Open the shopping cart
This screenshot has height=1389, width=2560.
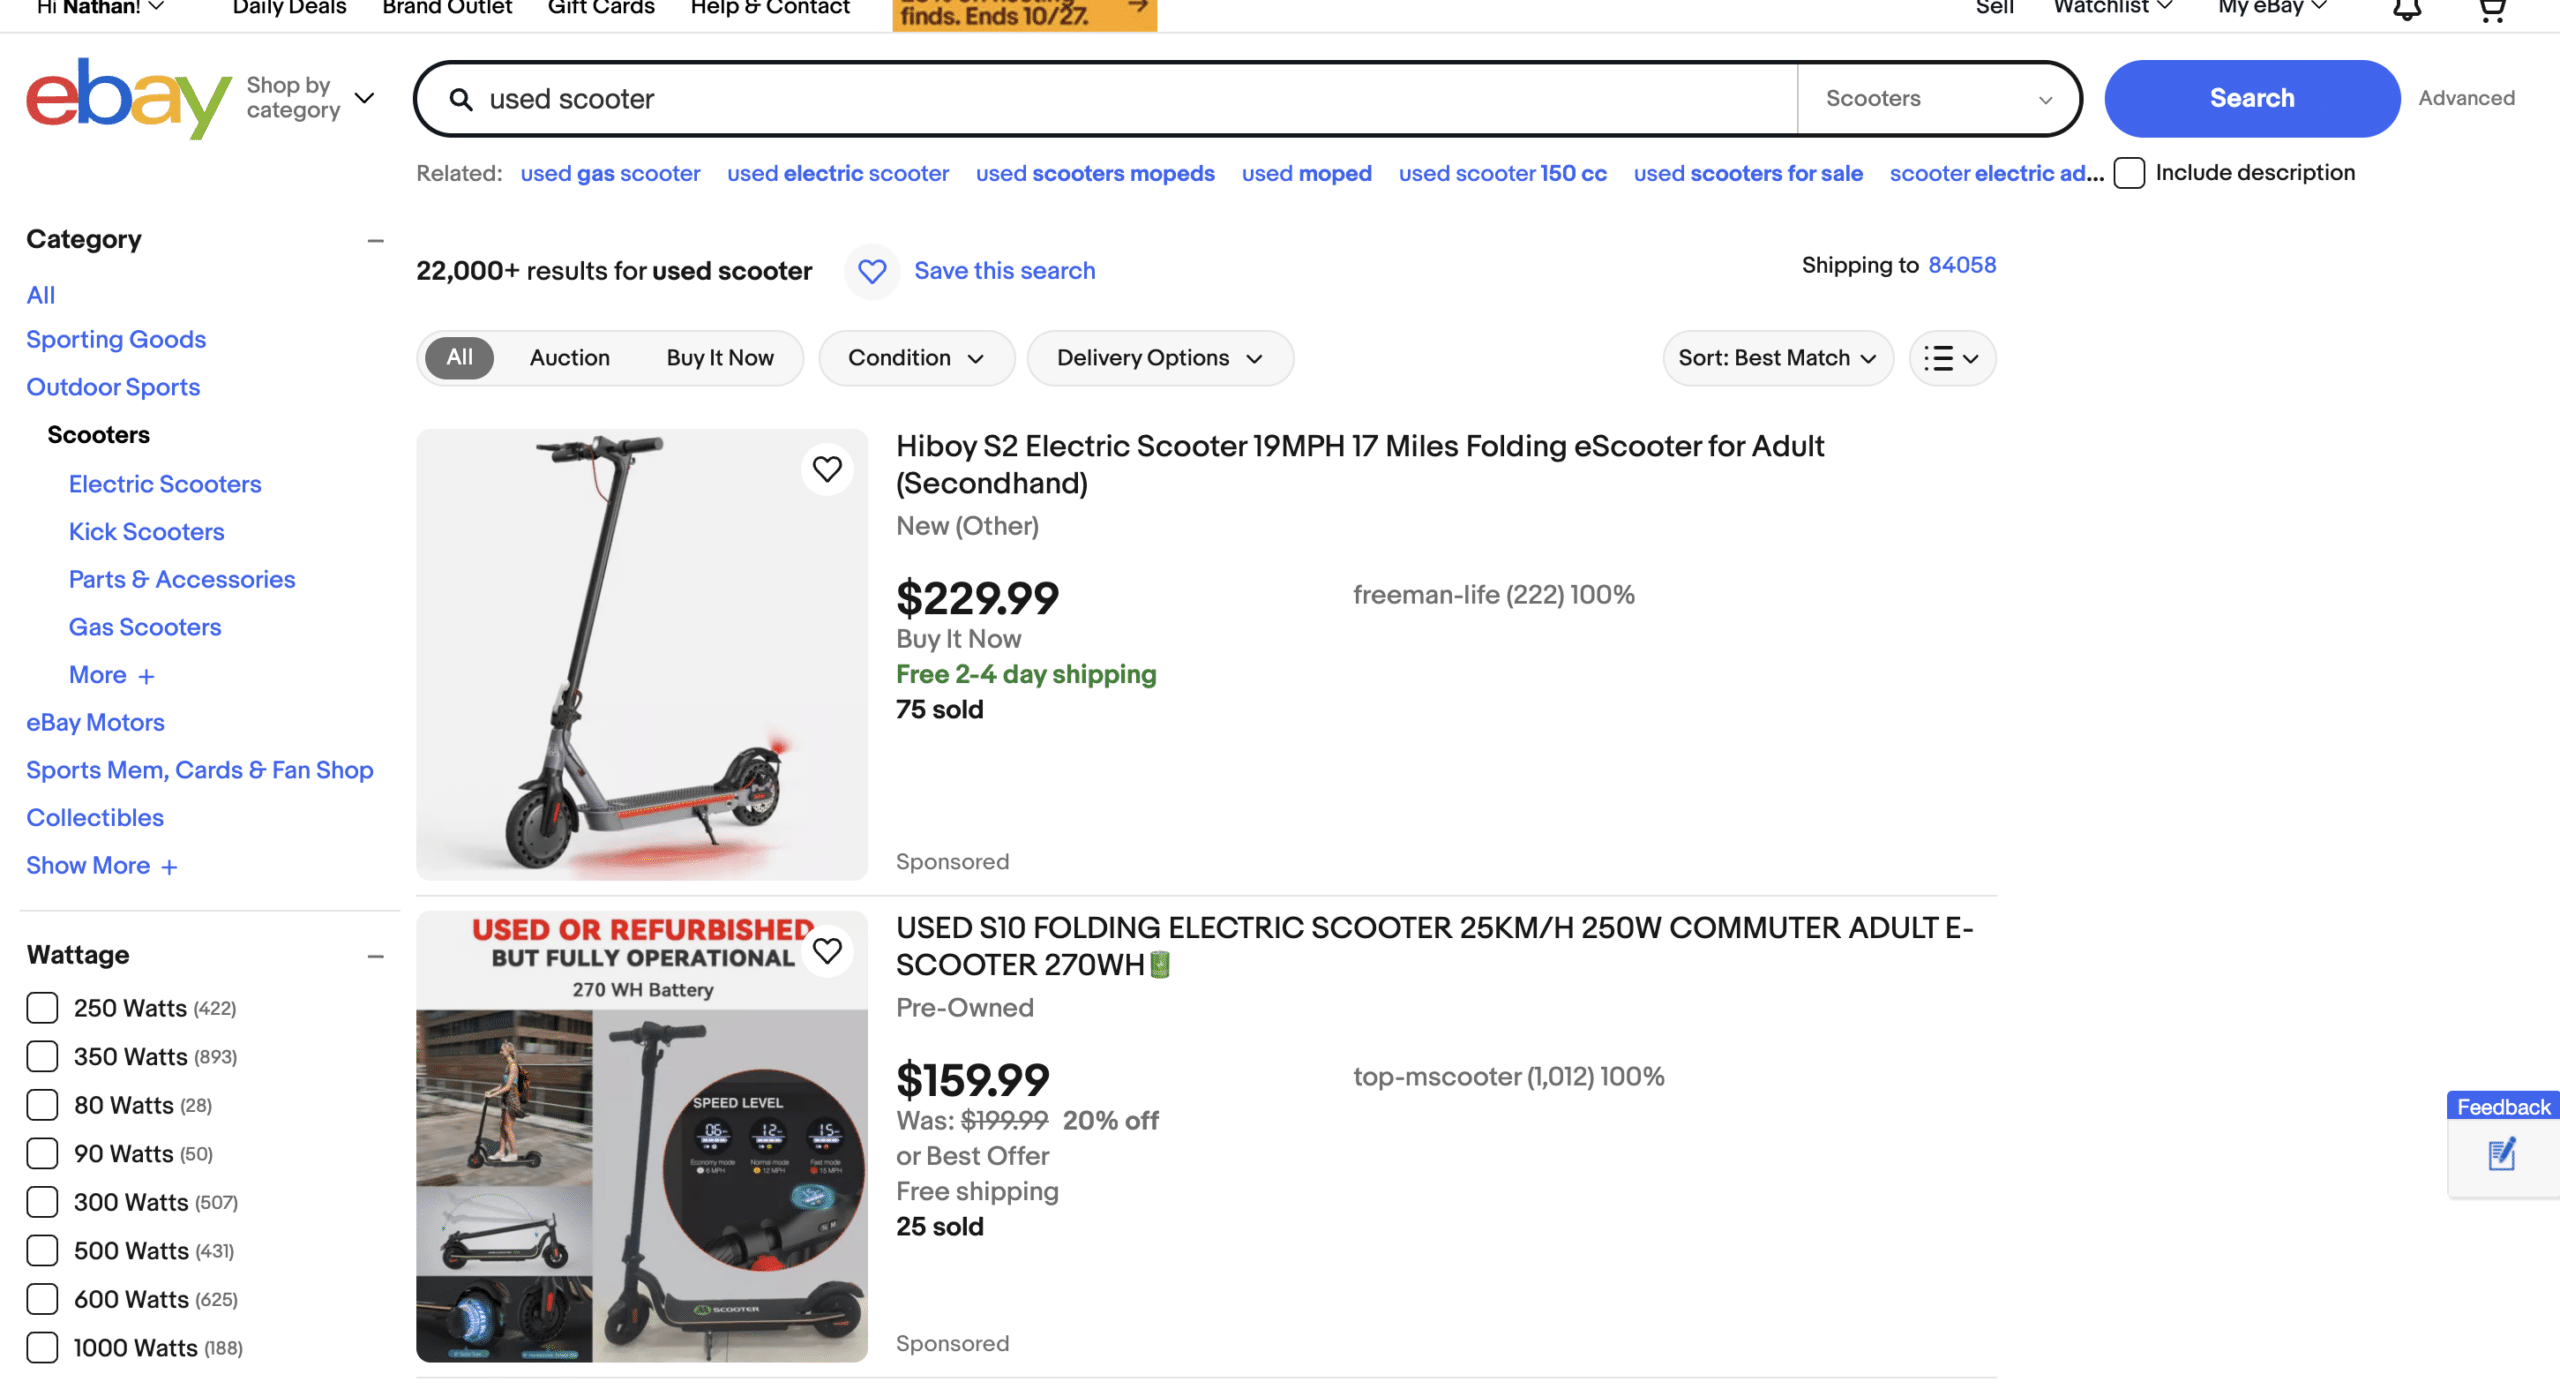(2491, 10)
